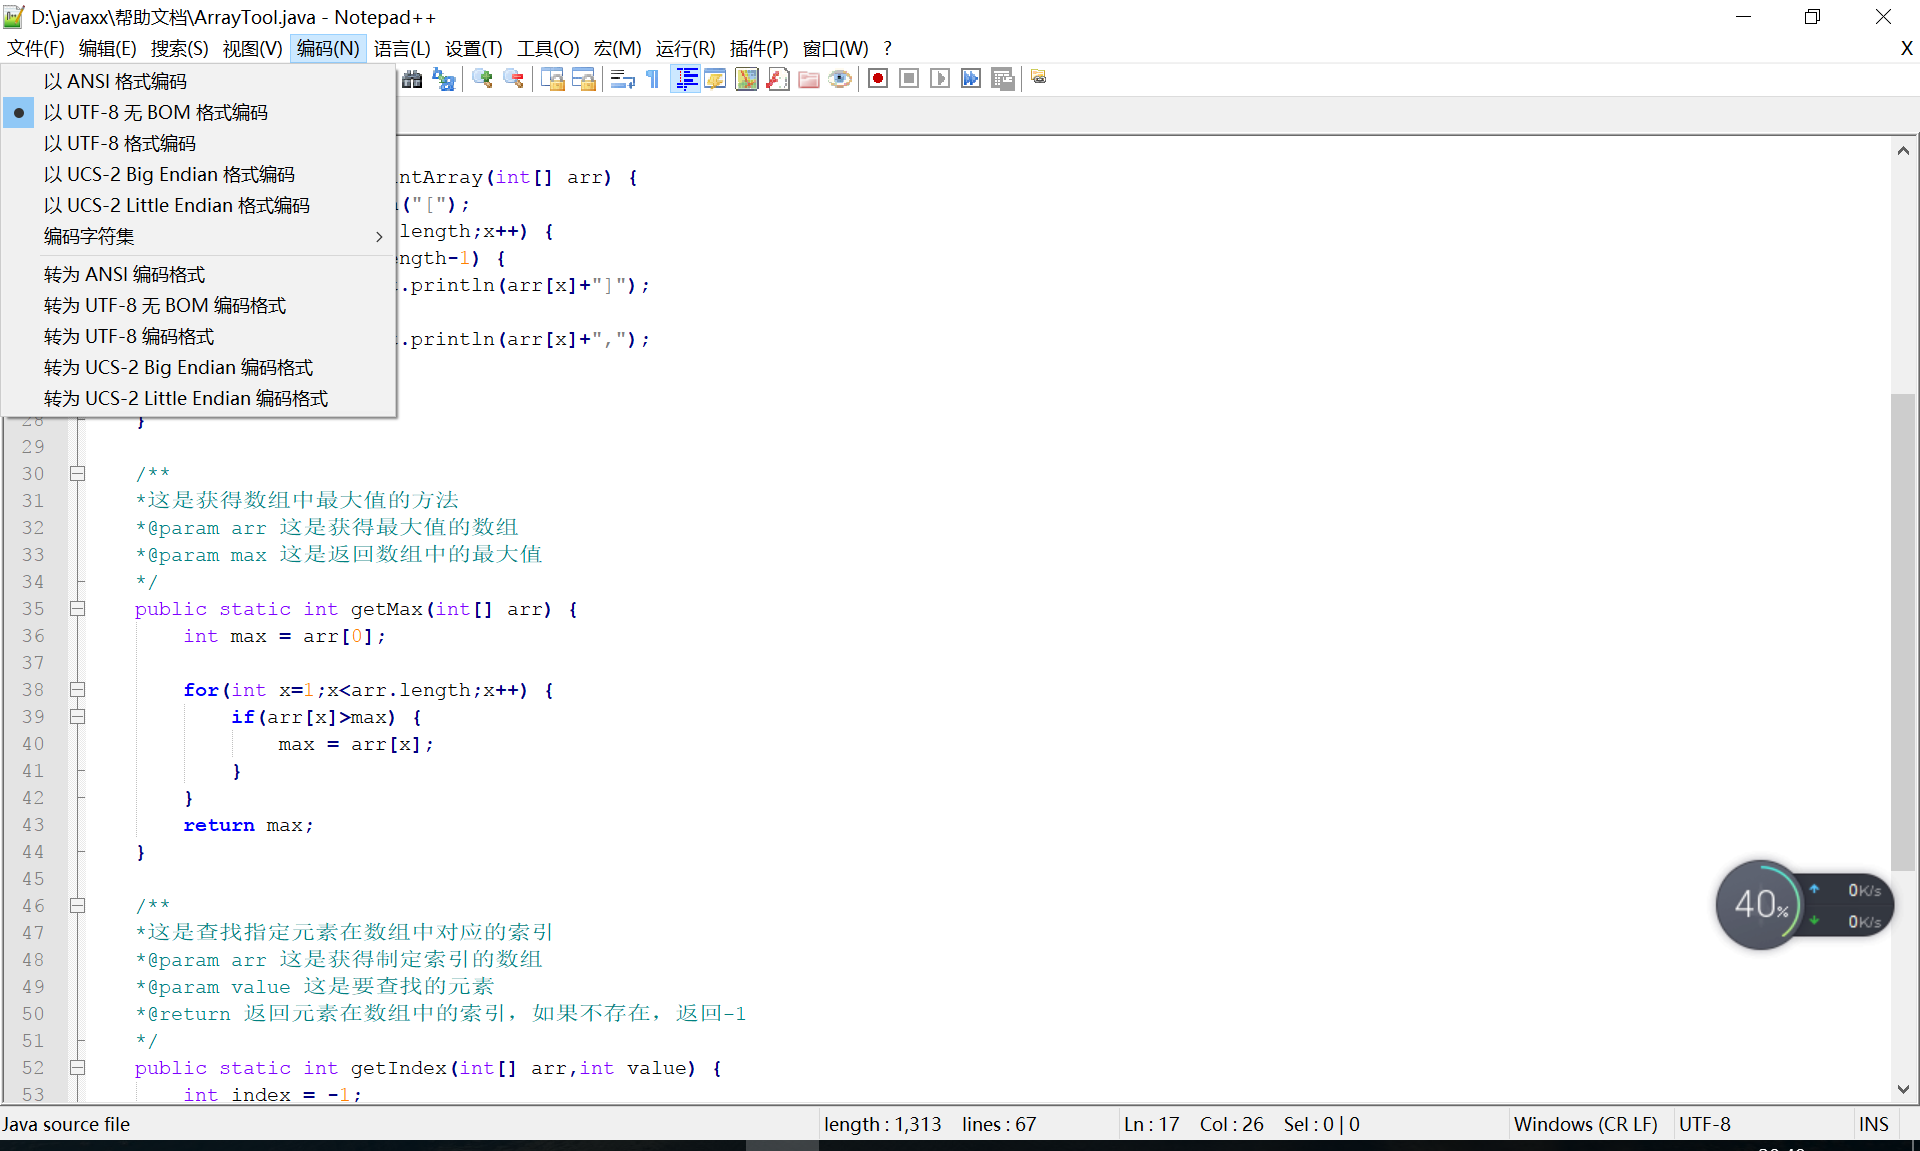Screen dimensions: 1920x1151
Task: Open user-defined language dialog icon
Action: point(716,79)
